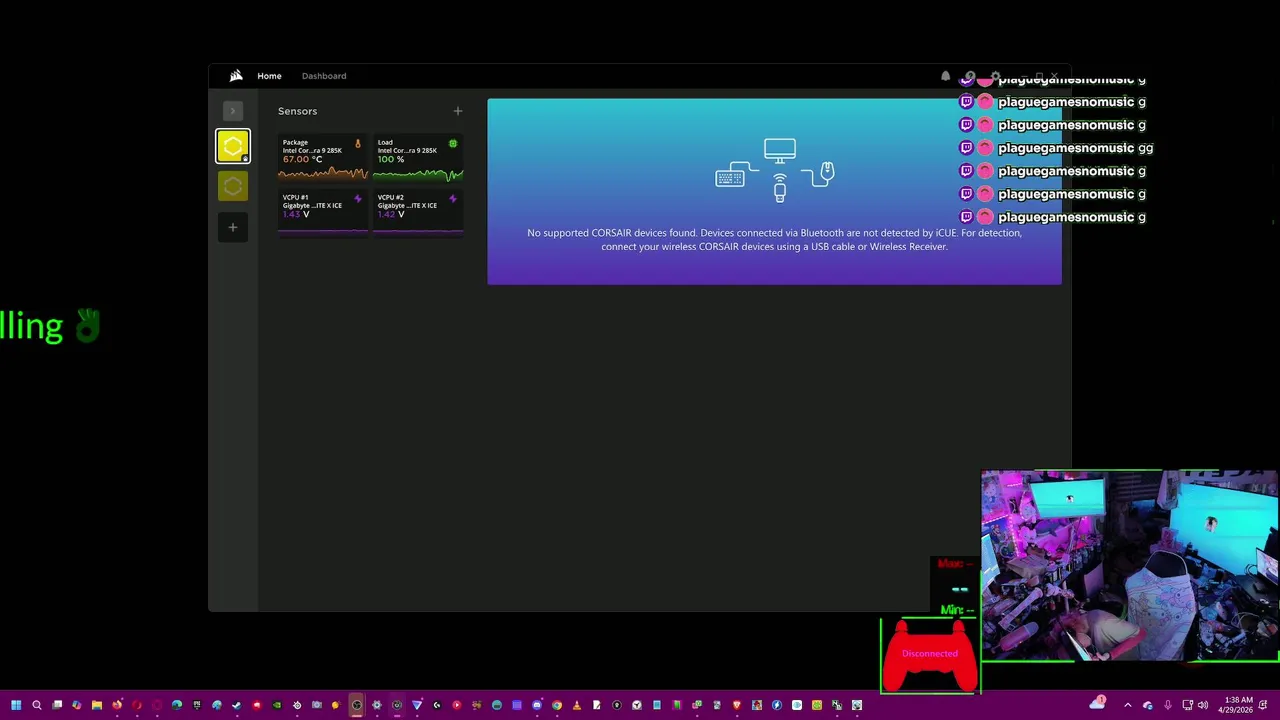Open the Home tab in iCUE
The height and width of the screenshot is (720, 1280).
coord(269,76)
